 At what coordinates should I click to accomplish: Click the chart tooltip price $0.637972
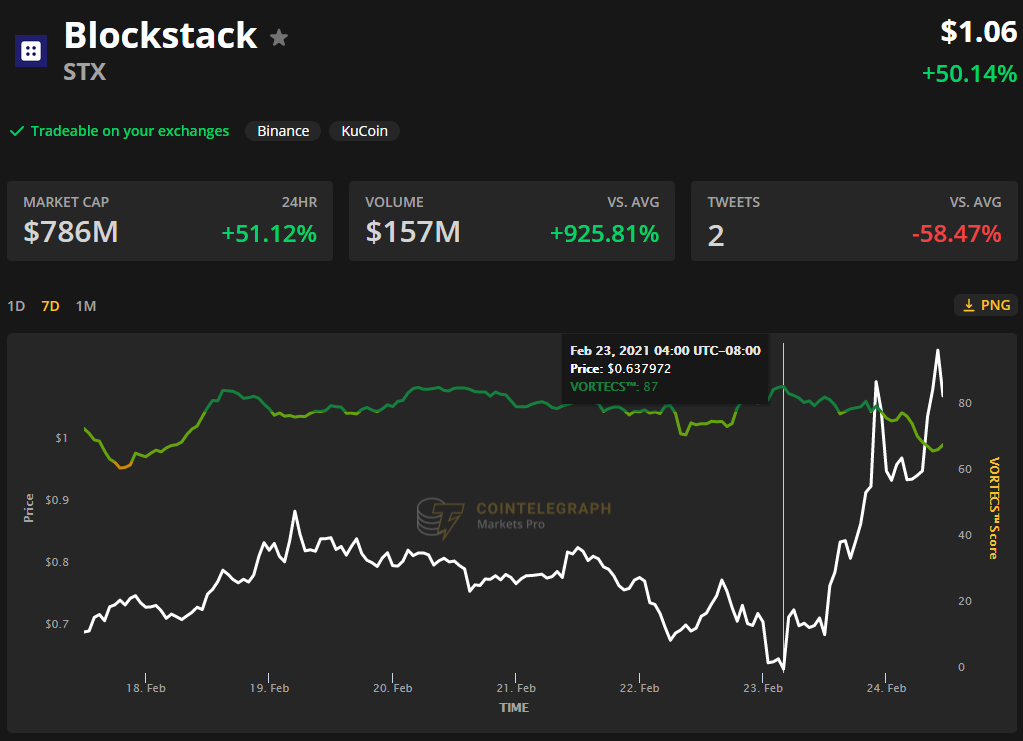coord(639,369)
